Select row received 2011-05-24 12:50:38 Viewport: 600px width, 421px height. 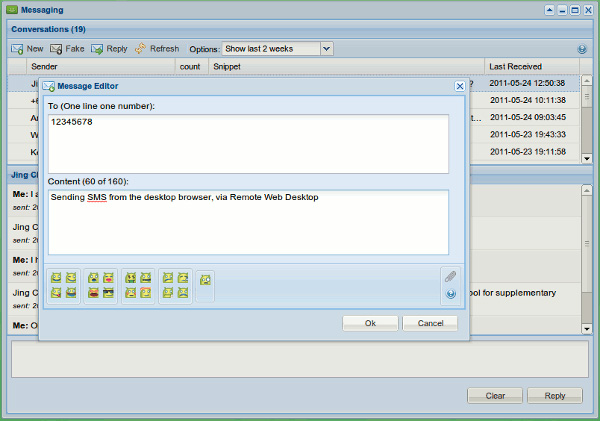294,83
